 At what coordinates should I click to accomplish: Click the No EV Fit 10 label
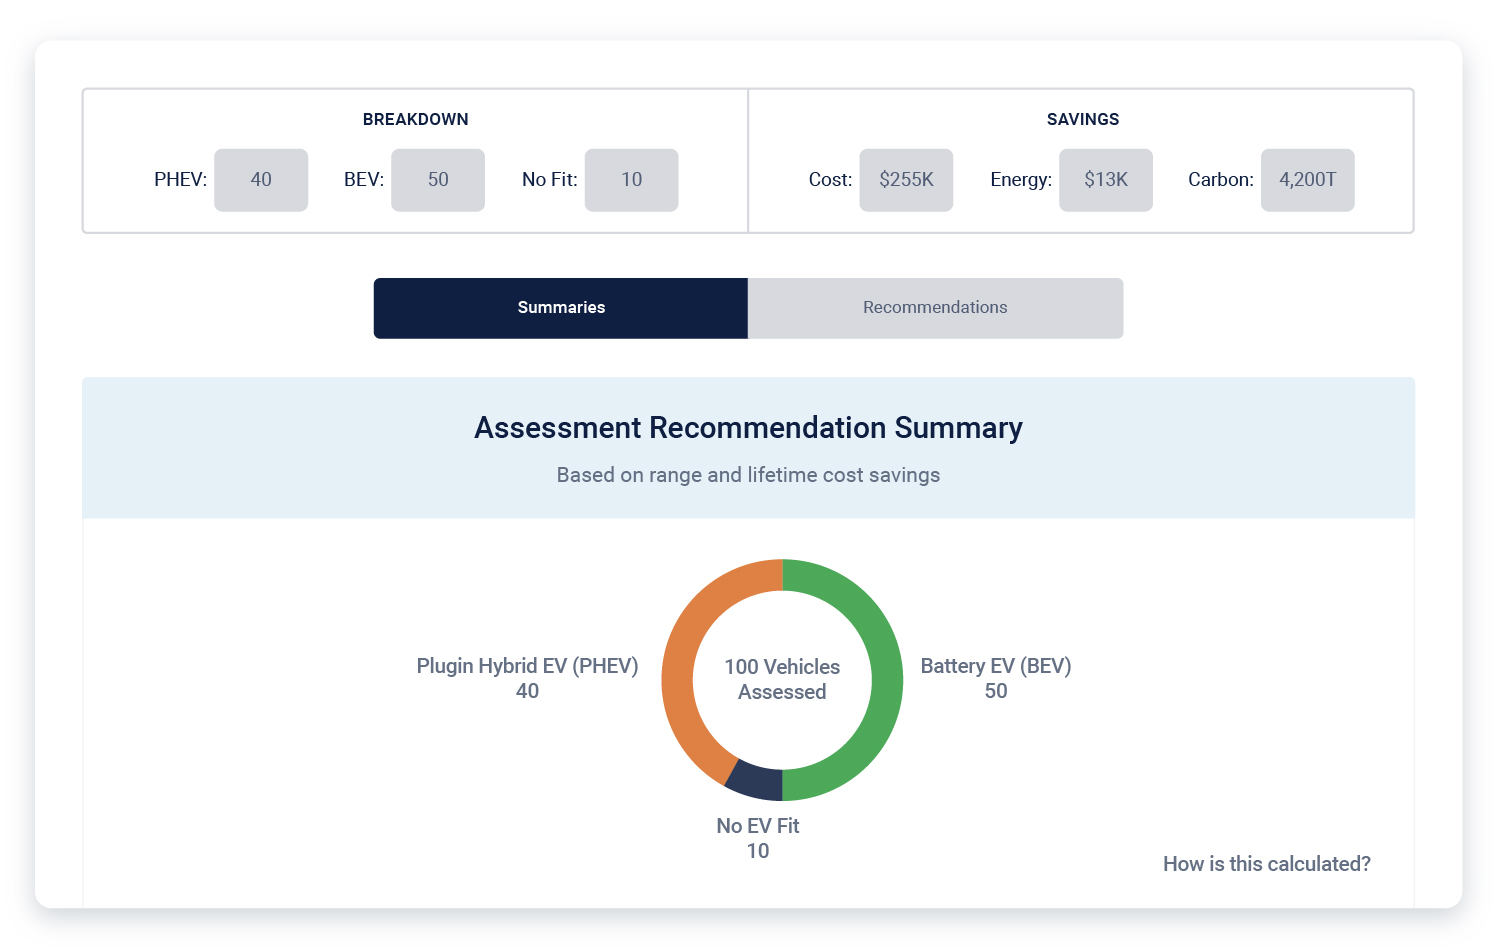757,838
